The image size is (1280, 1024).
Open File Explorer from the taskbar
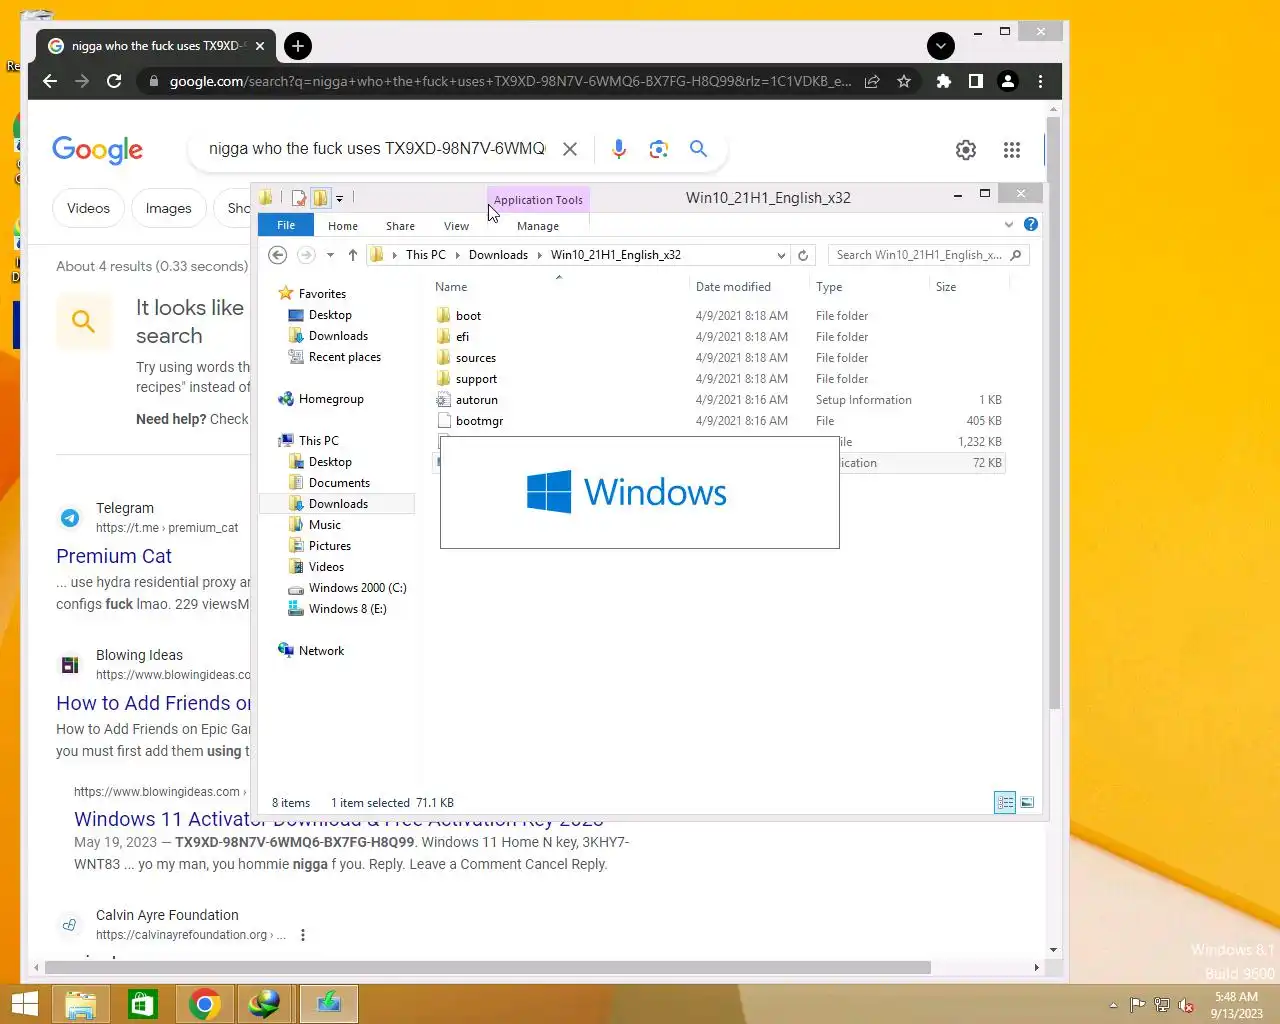click(x=81, y=1004)
